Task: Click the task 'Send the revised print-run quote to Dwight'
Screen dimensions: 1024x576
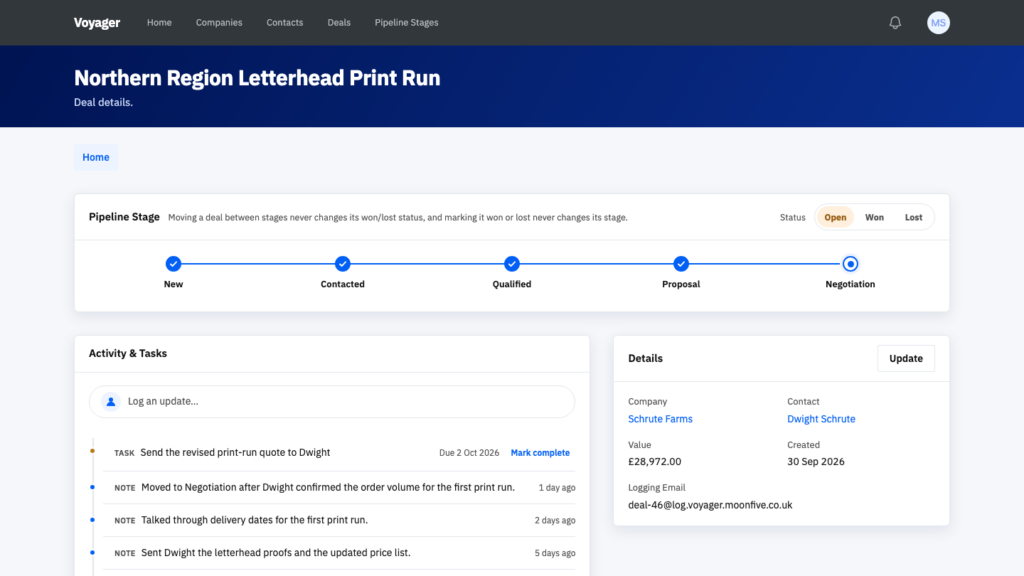Action: pyautogui.click(x=235, y=453)
